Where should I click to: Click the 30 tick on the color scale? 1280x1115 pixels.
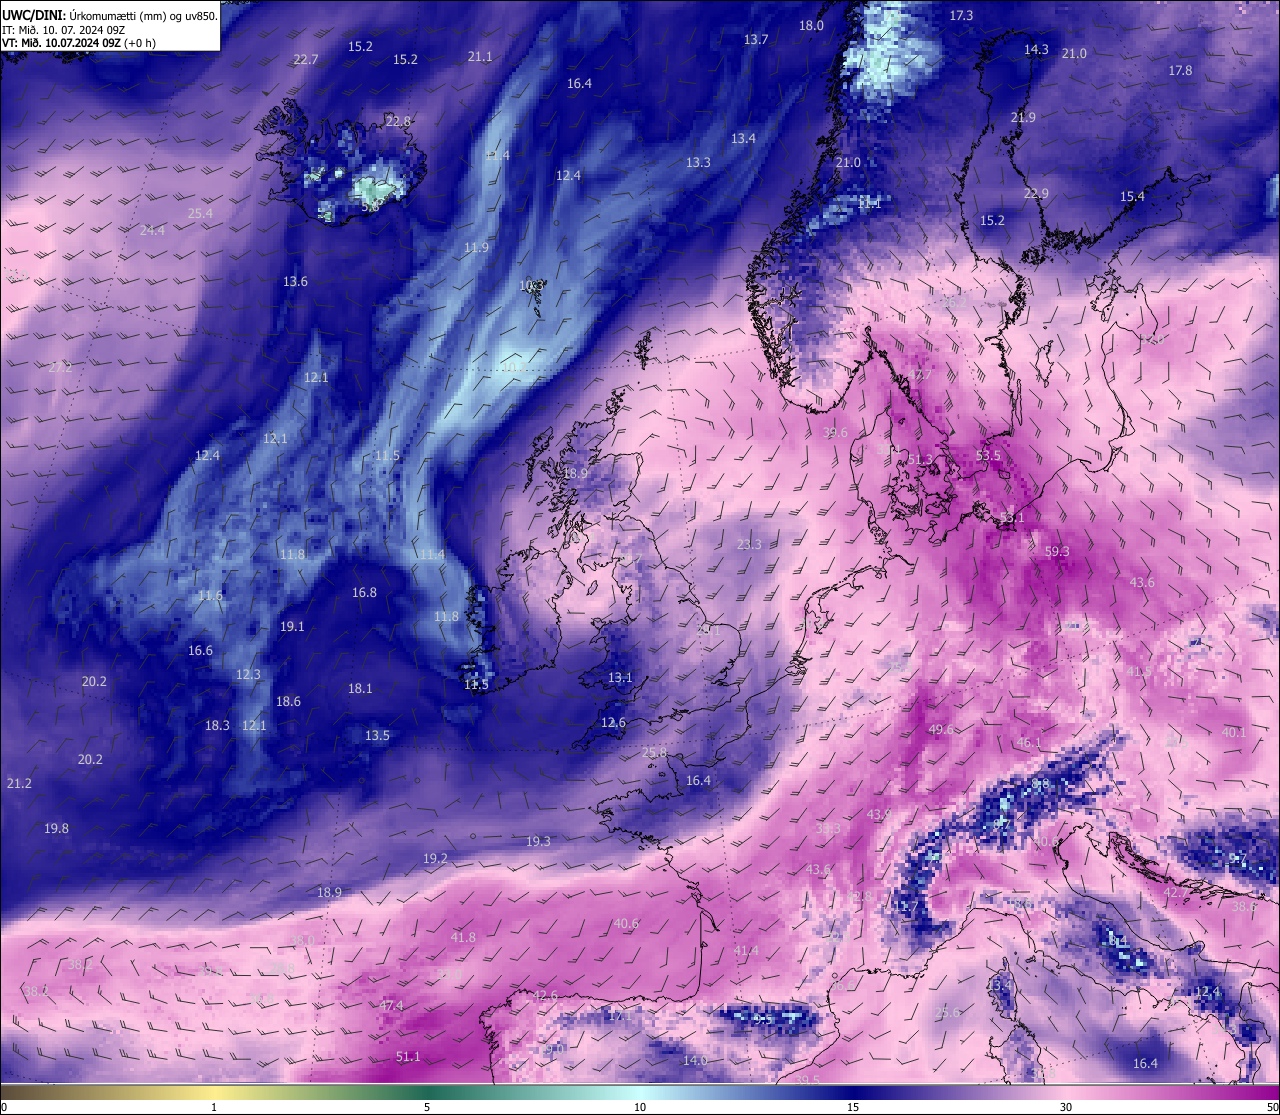(1066, 1107)
